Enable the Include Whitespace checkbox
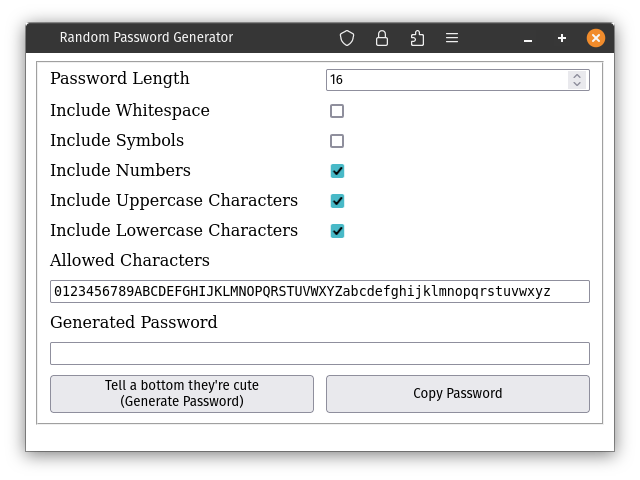640x480 pixels. point(337,111)
